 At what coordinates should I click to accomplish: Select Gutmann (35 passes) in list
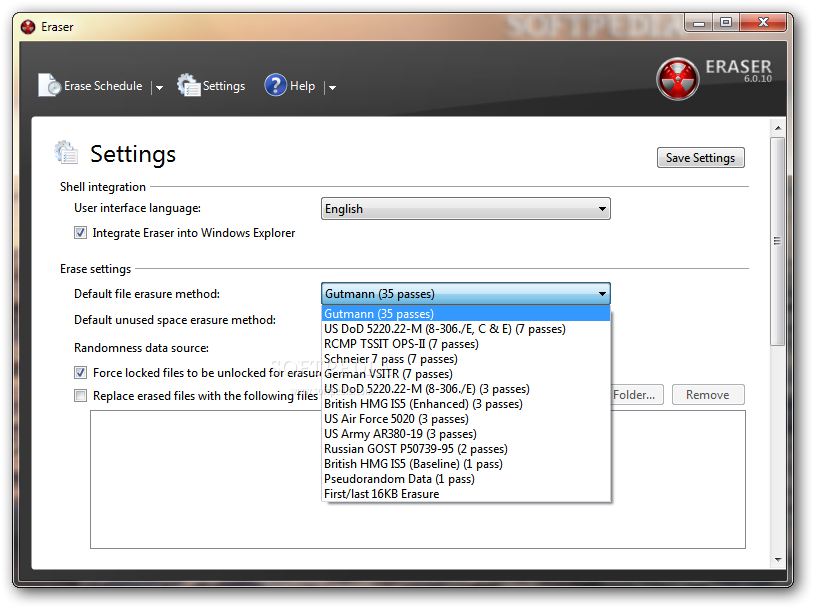point(466,314)
